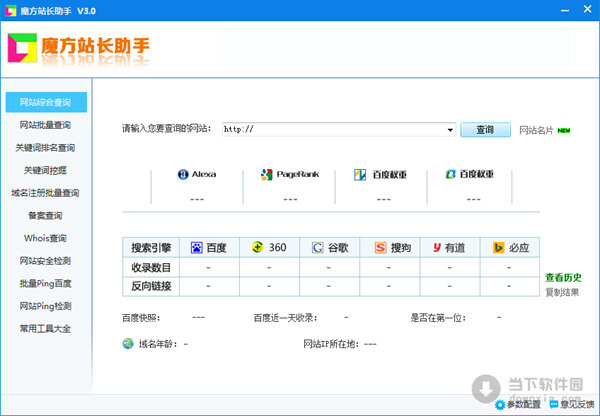Click the 360 search engine icon
This screenshot has width=600, height=416.
pos(258,247)
